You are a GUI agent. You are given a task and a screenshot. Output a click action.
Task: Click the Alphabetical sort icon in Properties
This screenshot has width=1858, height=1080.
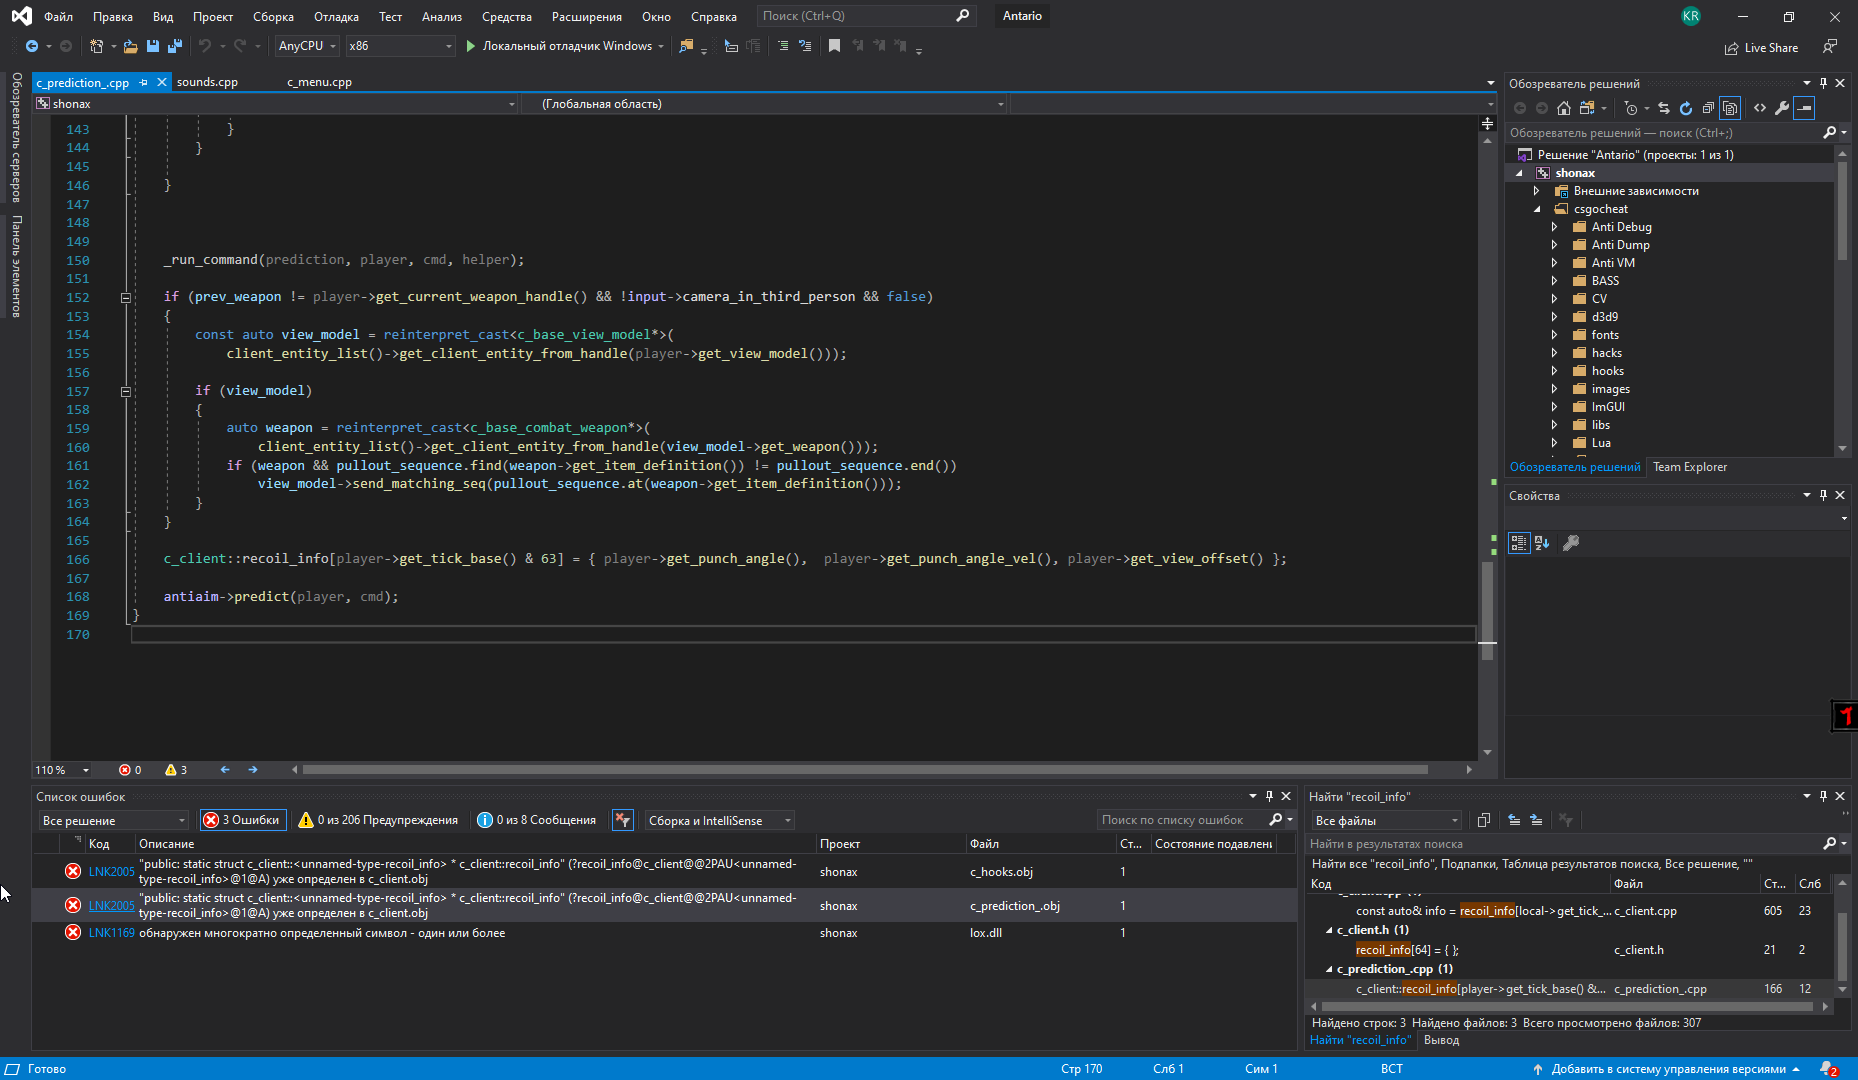[x=1542, y=543]
